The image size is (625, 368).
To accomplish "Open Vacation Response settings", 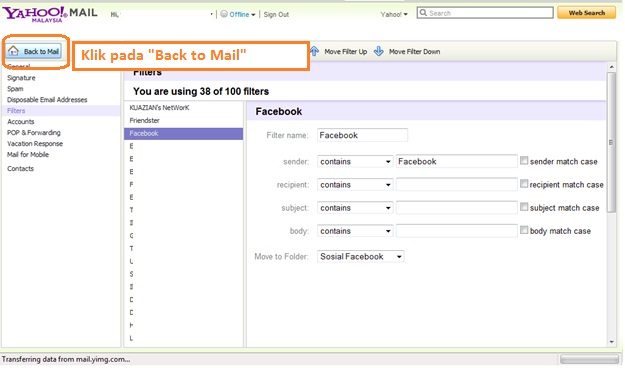I will (x=35, y=144).
